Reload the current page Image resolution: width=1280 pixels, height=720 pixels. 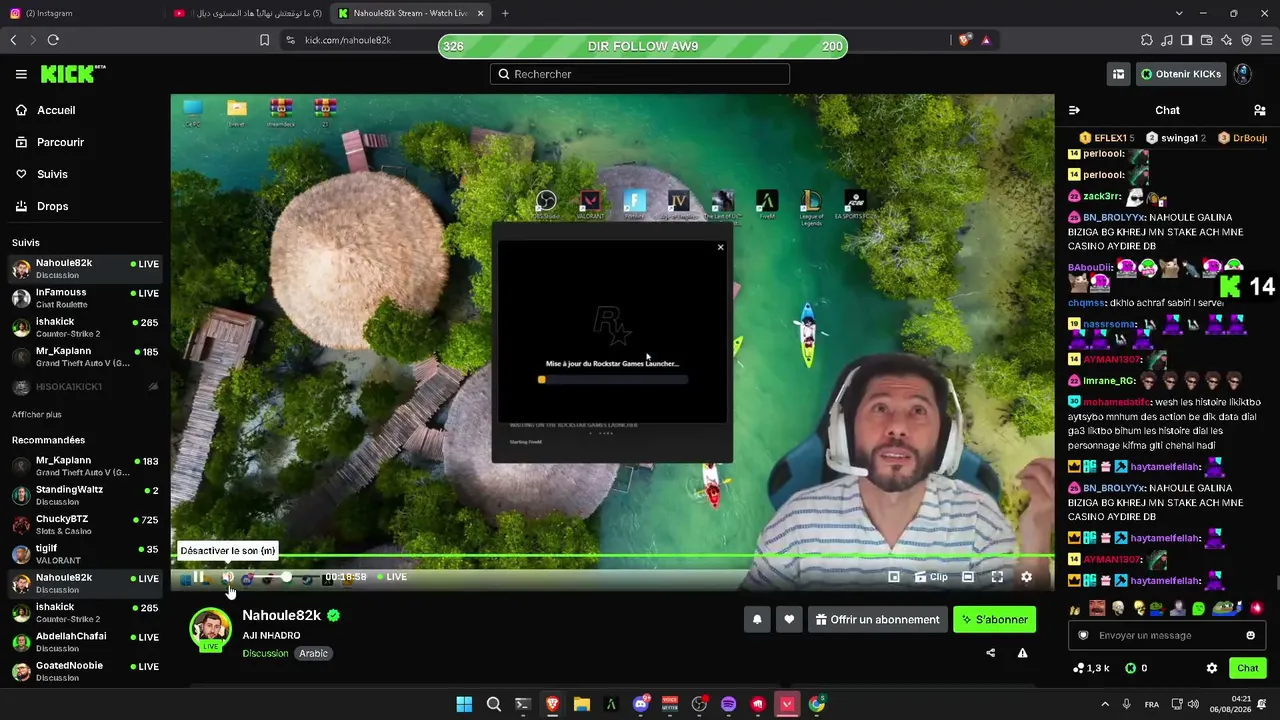pos(53,40)
